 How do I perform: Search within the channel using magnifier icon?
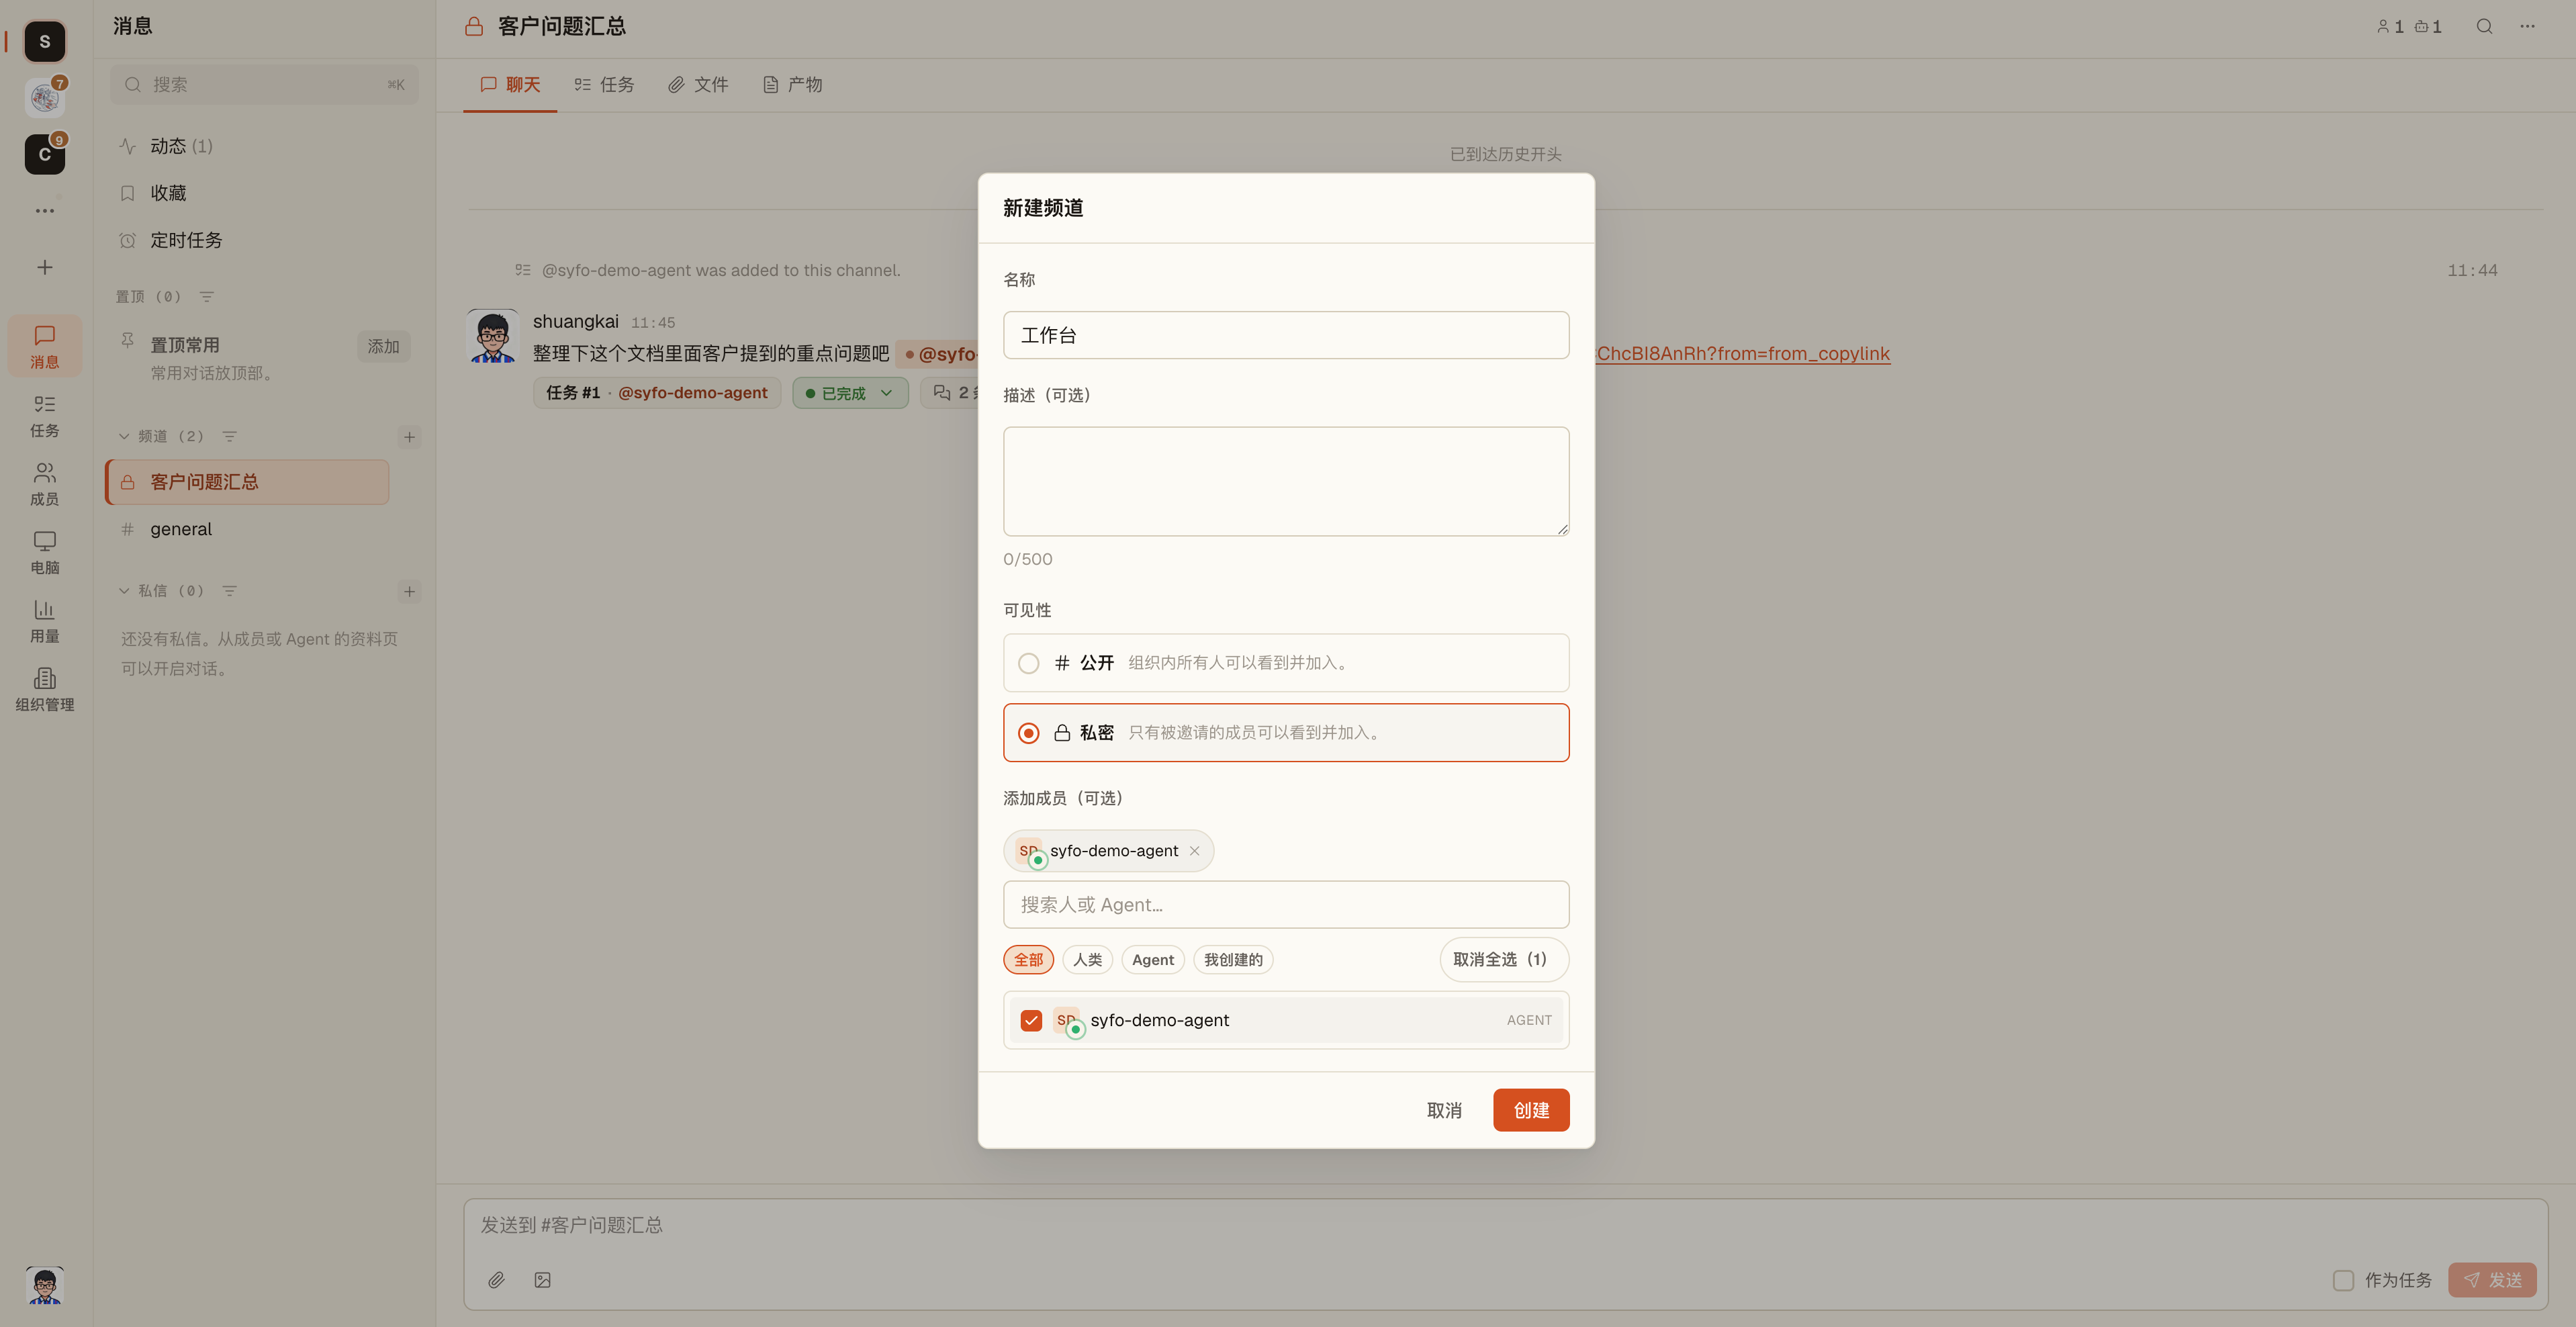pyautogui.click(x=2484, y=27)
